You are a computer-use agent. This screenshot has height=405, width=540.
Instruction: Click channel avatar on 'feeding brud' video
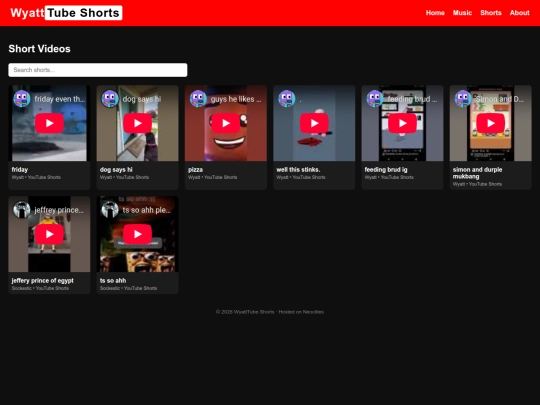point(375,99)
